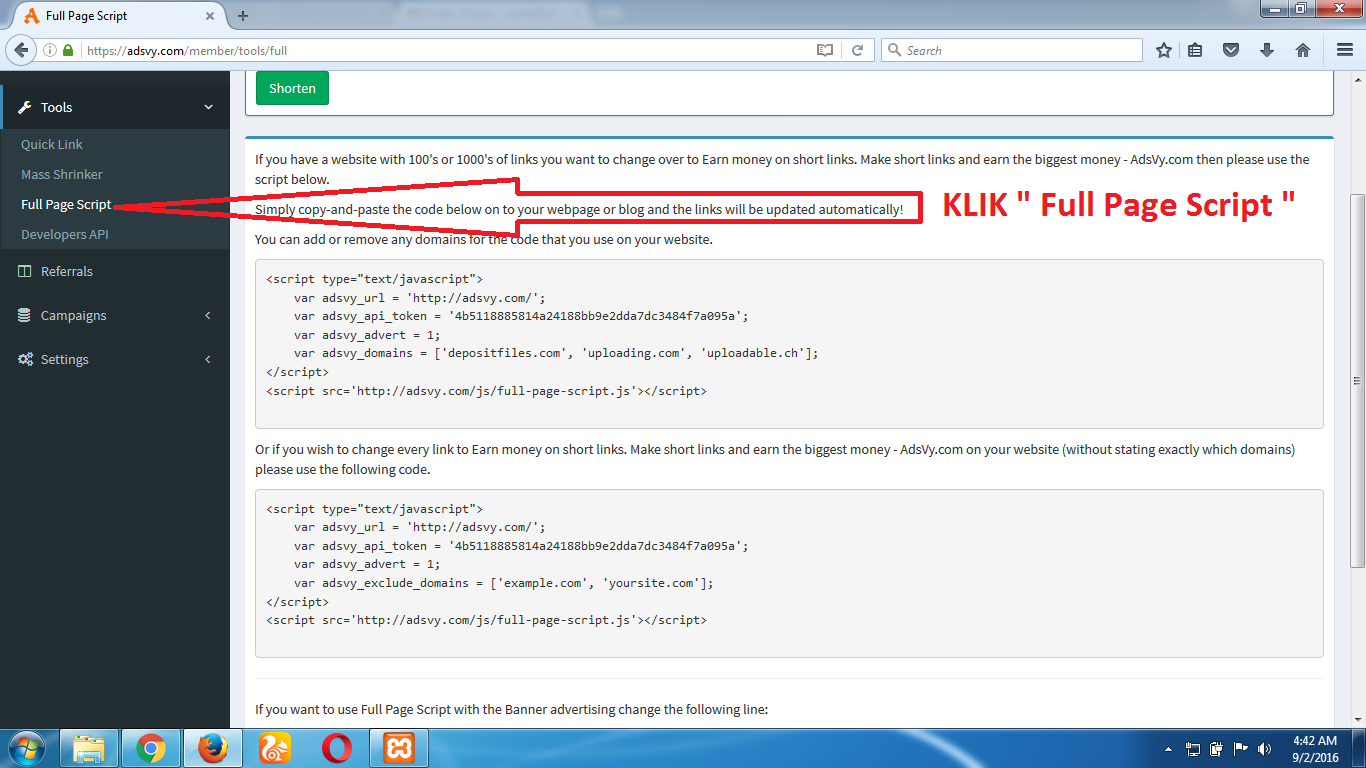Show bookmarks list icon
This screenshot has width=1366, height=768.
pyautogui.click(x=1195, y=50)
